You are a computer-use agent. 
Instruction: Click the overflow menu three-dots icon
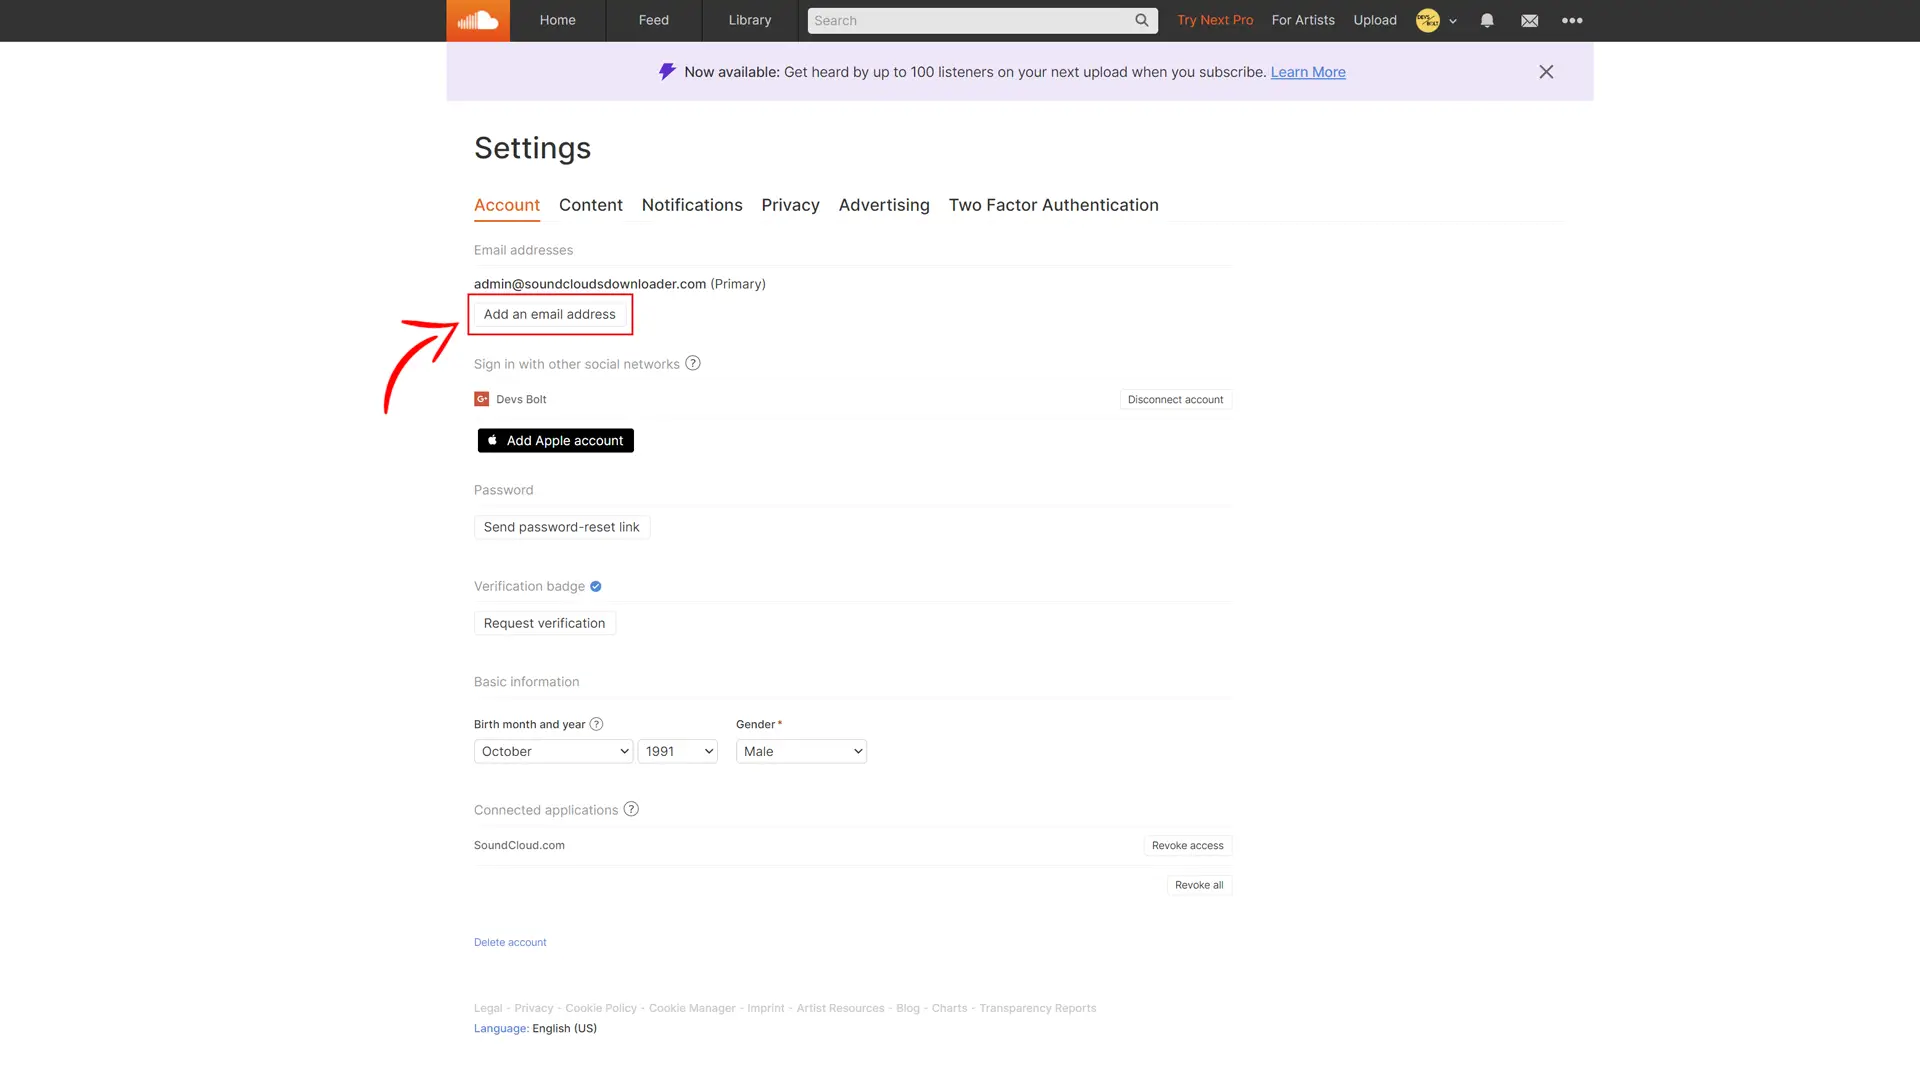click(x=1572, y=20)
